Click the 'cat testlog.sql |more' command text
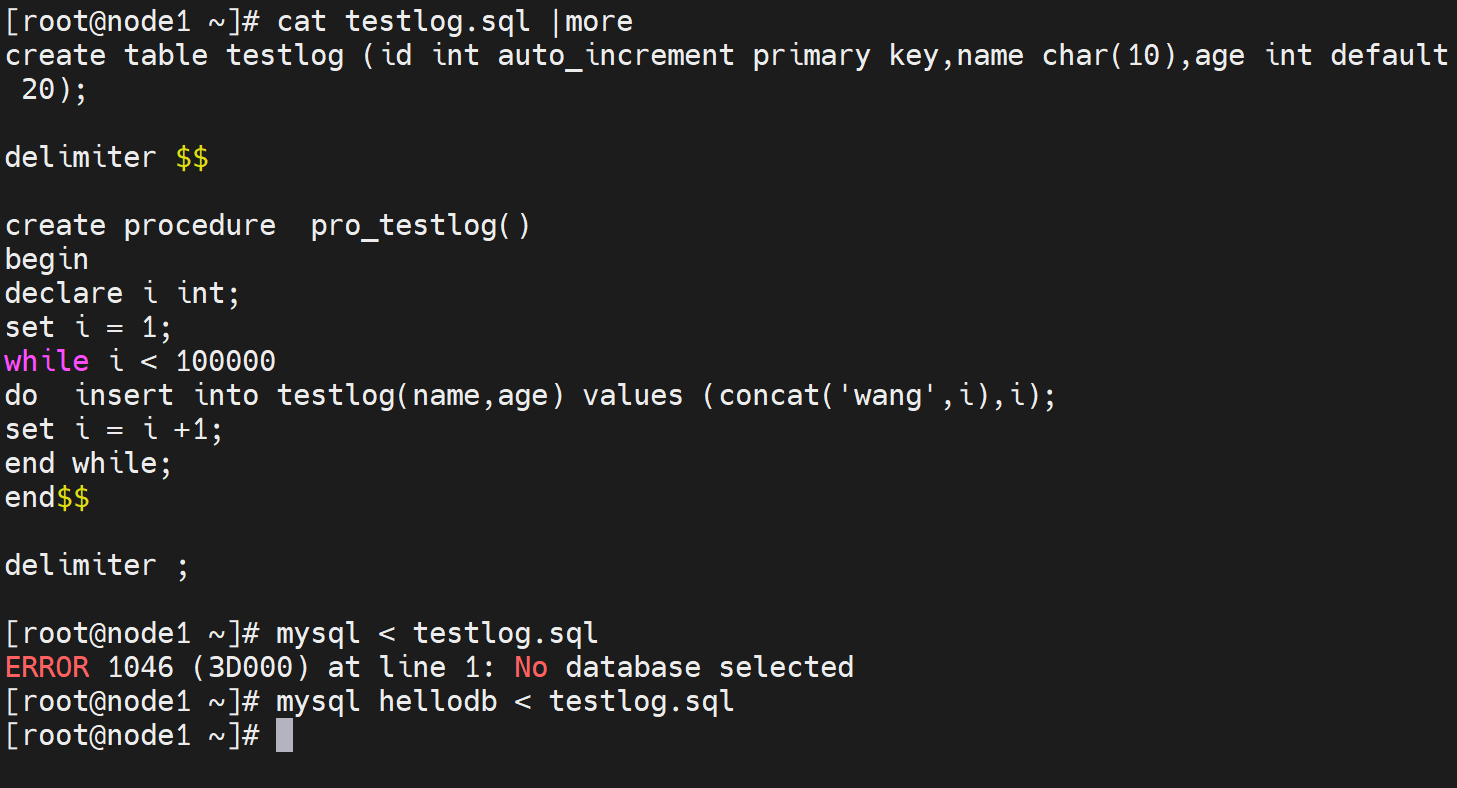The width and height of the screenshot is (1457, 788). click(454, 21)
